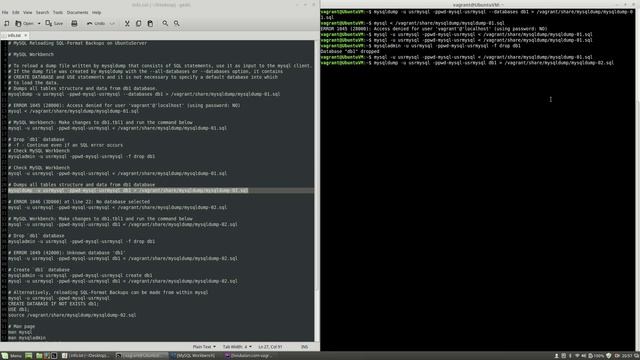Click the Ln 27 Col position indicator

(270, 347)
